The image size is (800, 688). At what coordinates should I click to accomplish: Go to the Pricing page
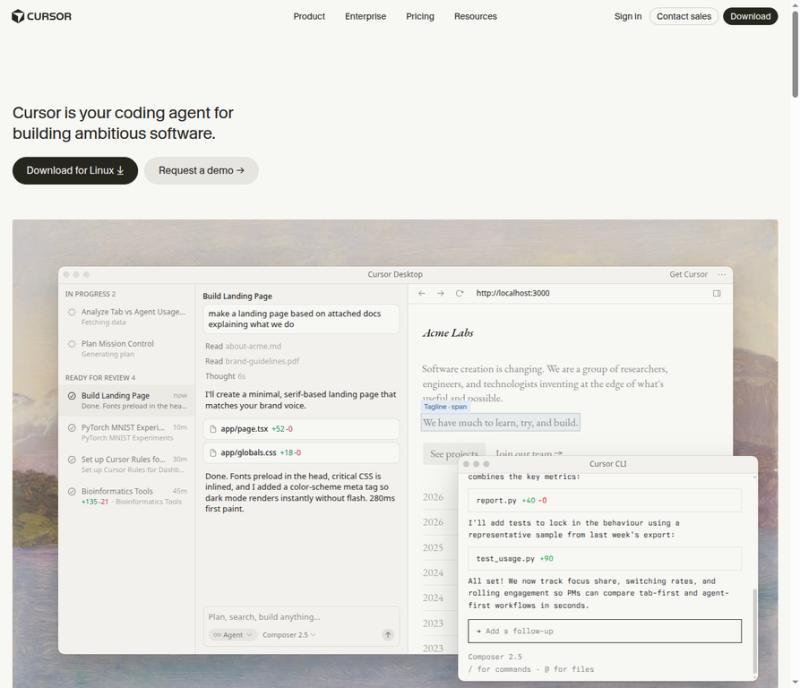[420, 16]
